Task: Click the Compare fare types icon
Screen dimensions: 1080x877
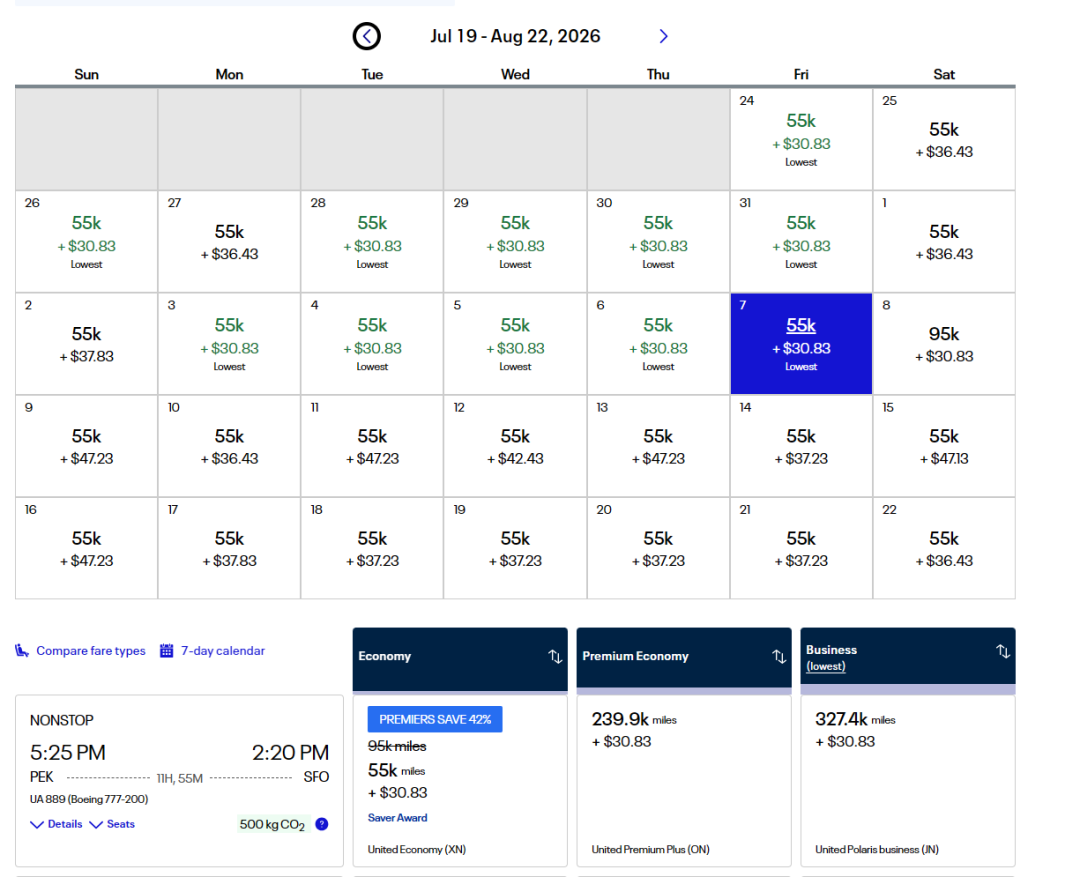Action: click(22, 651)
